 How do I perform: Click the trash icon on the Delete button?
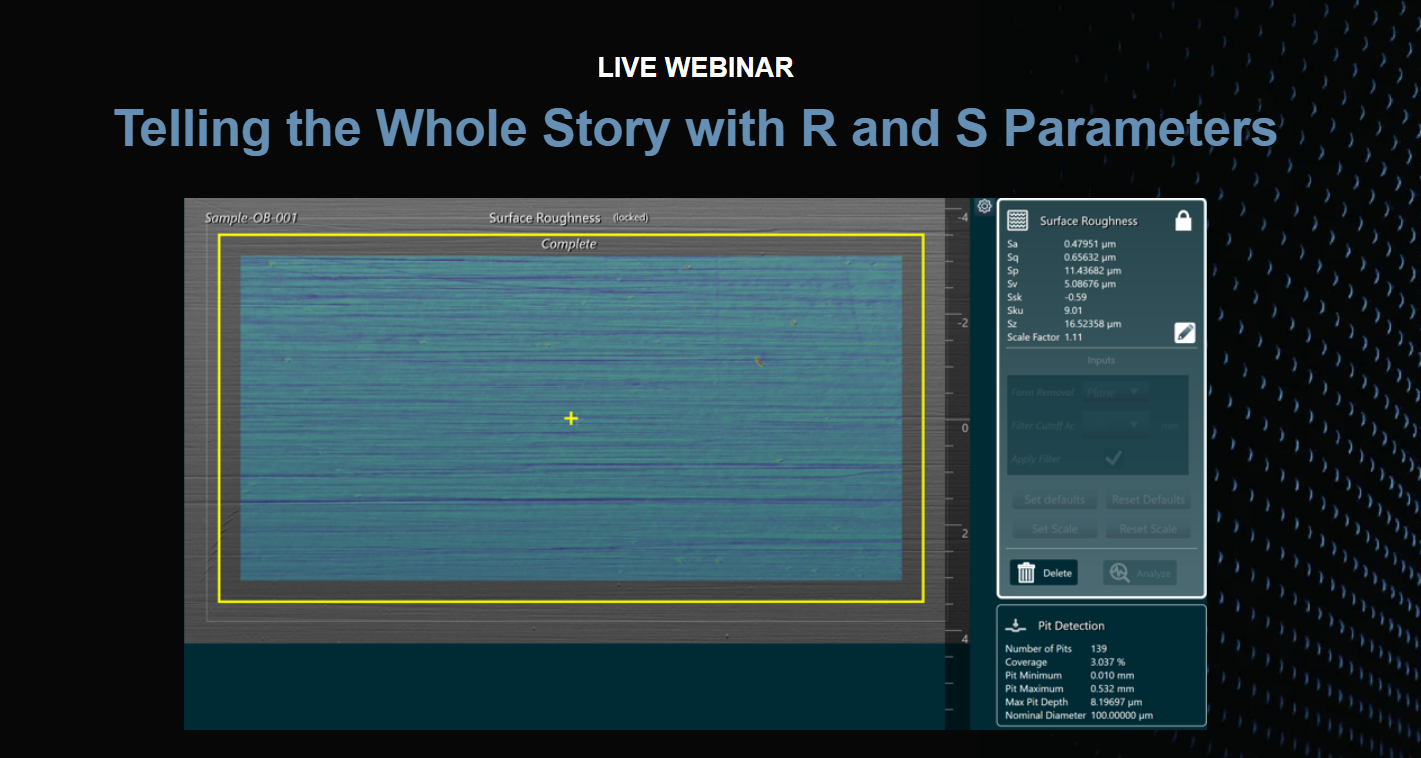pyautogui.click(x=1024, y=572)
